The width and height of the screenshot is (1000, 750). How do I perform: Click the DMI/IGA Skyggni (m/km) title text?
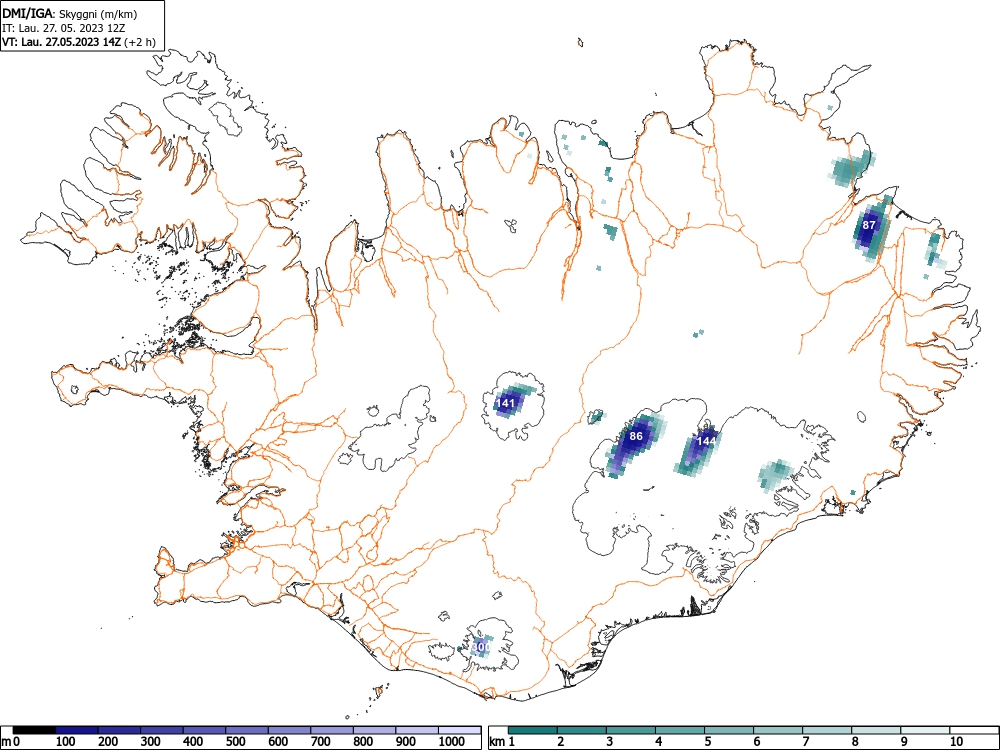[x=70, y=13]
